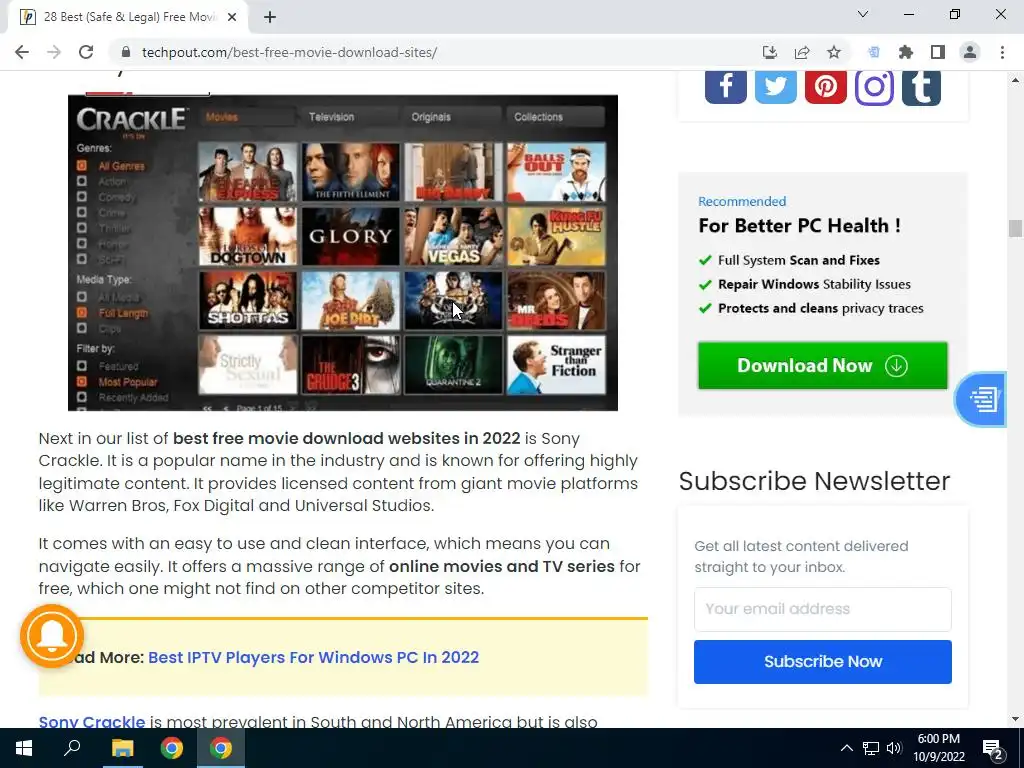Screen dimensions: 1024x768
Task: Bookmark this tab with the star icon
Action: pos(834,52)
